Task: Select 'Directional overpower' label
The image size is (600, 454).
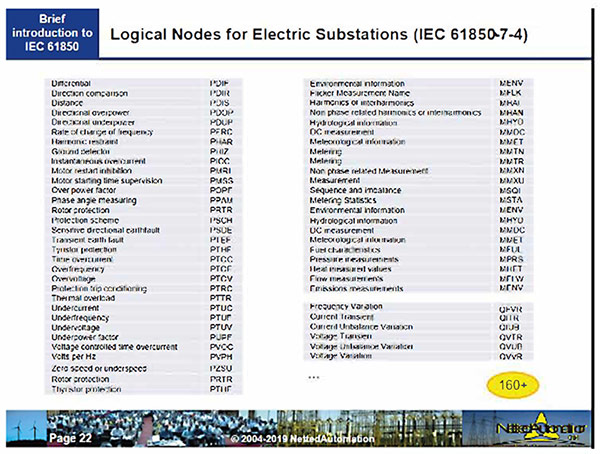Action: (x=90, y=113)
